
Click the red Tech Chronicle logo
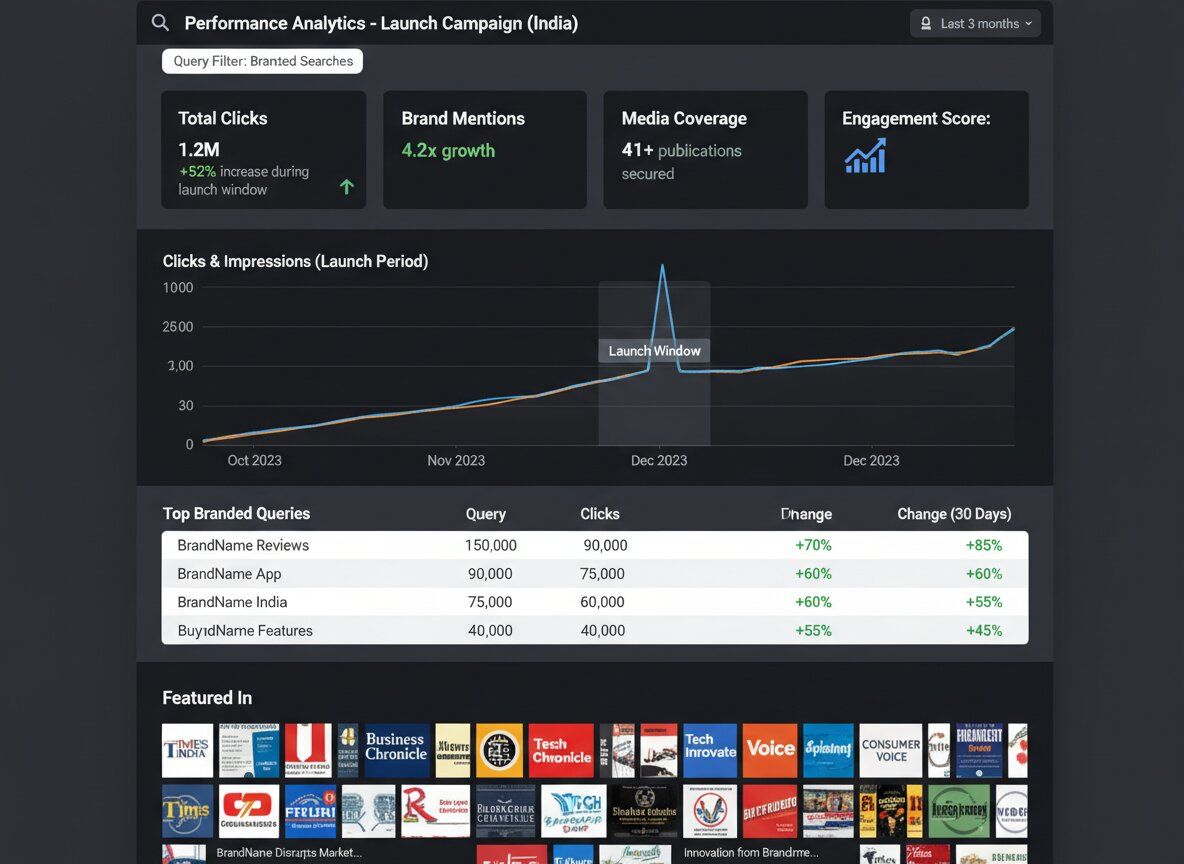point(561,751)
